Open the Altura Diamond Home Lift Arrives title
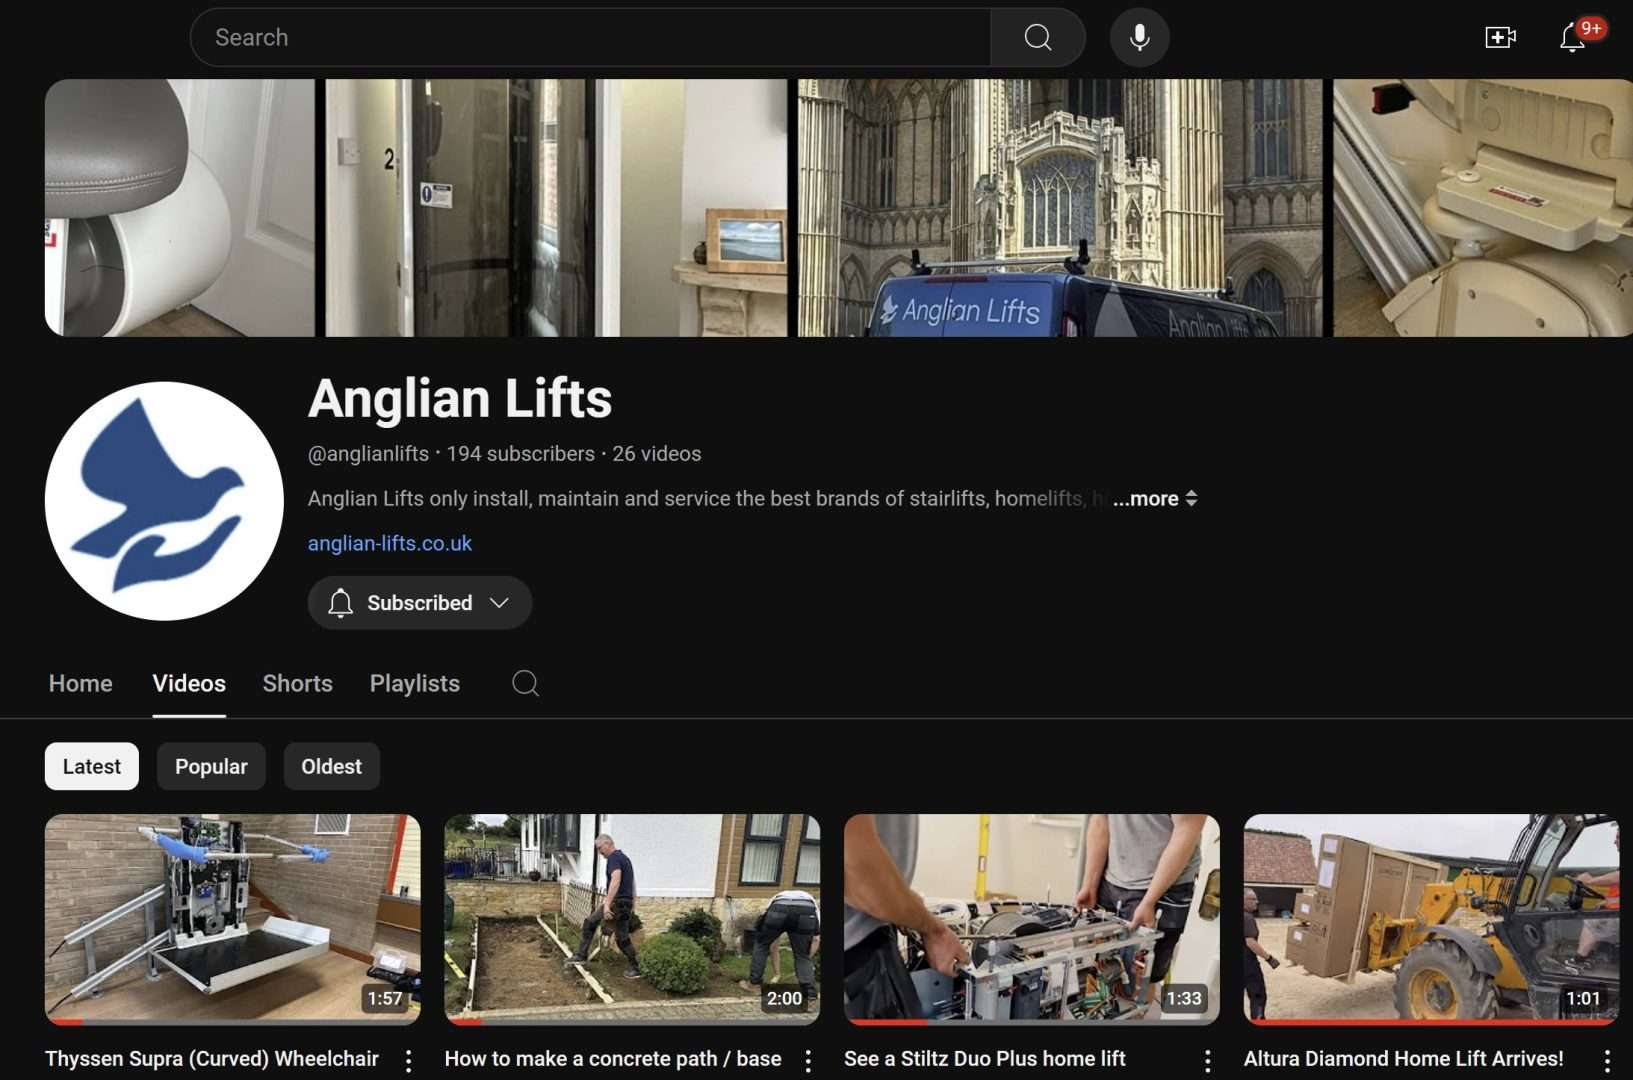 (x=1403, y=1059)
